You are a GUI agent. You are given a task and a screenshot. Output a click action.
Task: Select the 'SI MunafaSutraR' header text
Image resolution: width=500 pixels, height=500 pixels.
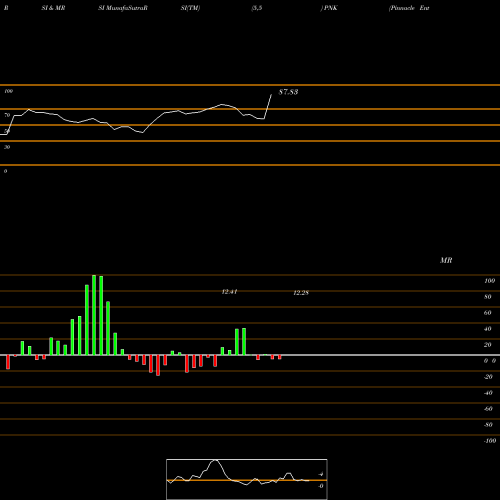click(x=123, y=8)
